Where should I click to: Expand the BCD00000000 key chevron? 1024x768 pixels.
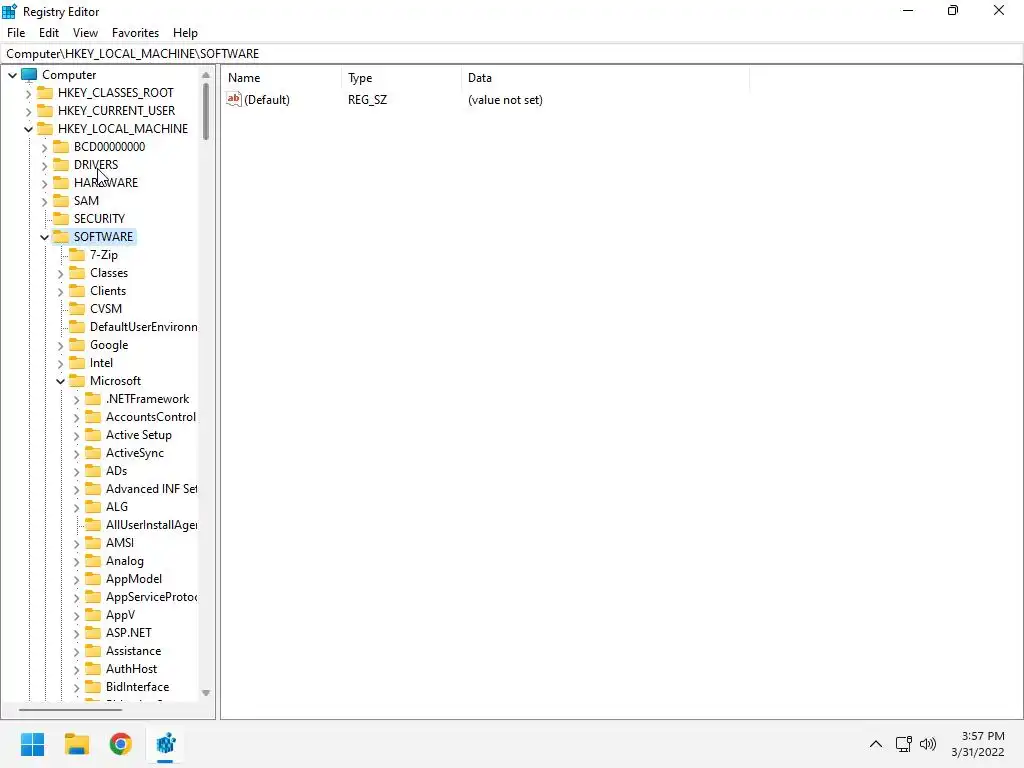click(x=44, y=148)
